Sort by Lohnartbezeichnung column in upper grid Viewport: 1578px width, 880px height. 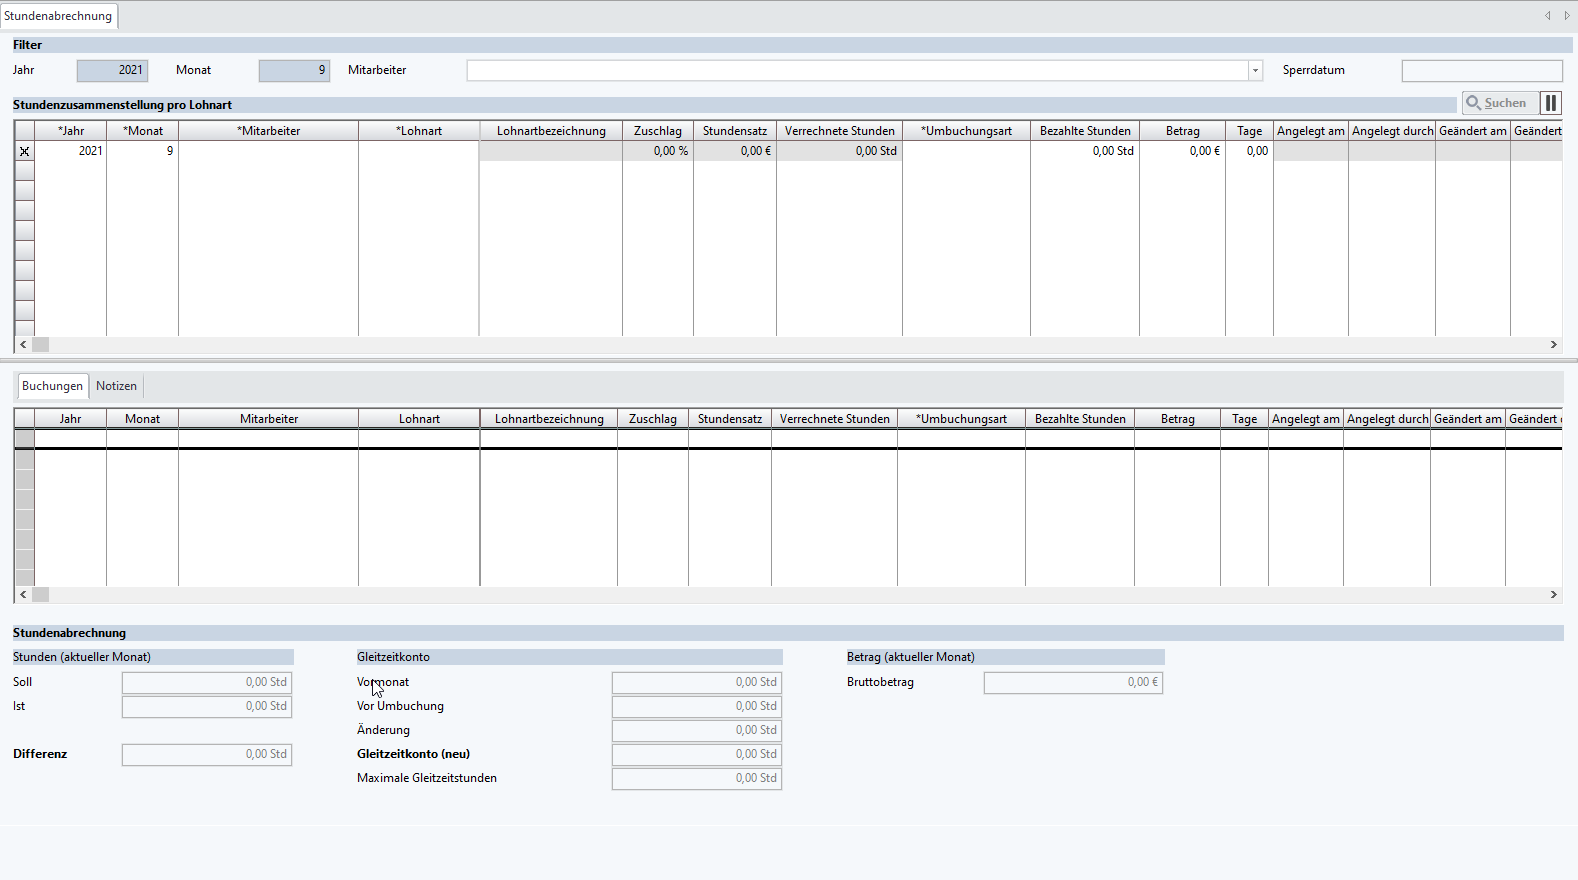(551, 131)
